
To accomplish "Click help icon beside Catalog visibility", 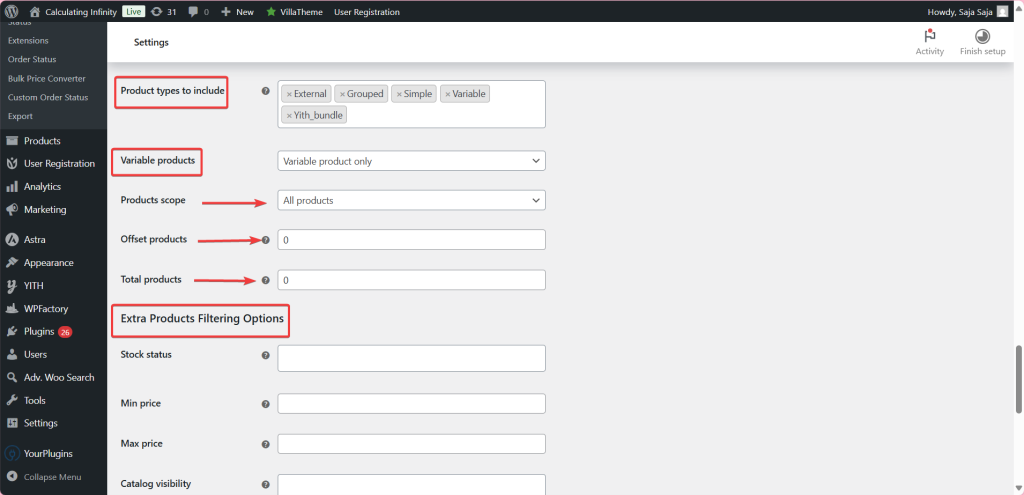I will tap(265, 485).
